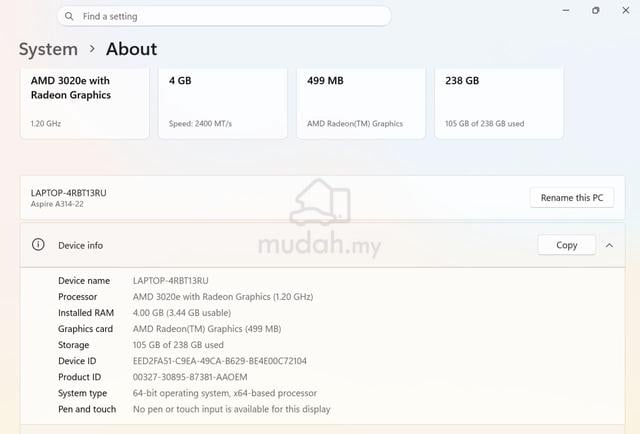The image size is (640, 434).
Task: Click the Product ID label
Action: click(80, 377)
